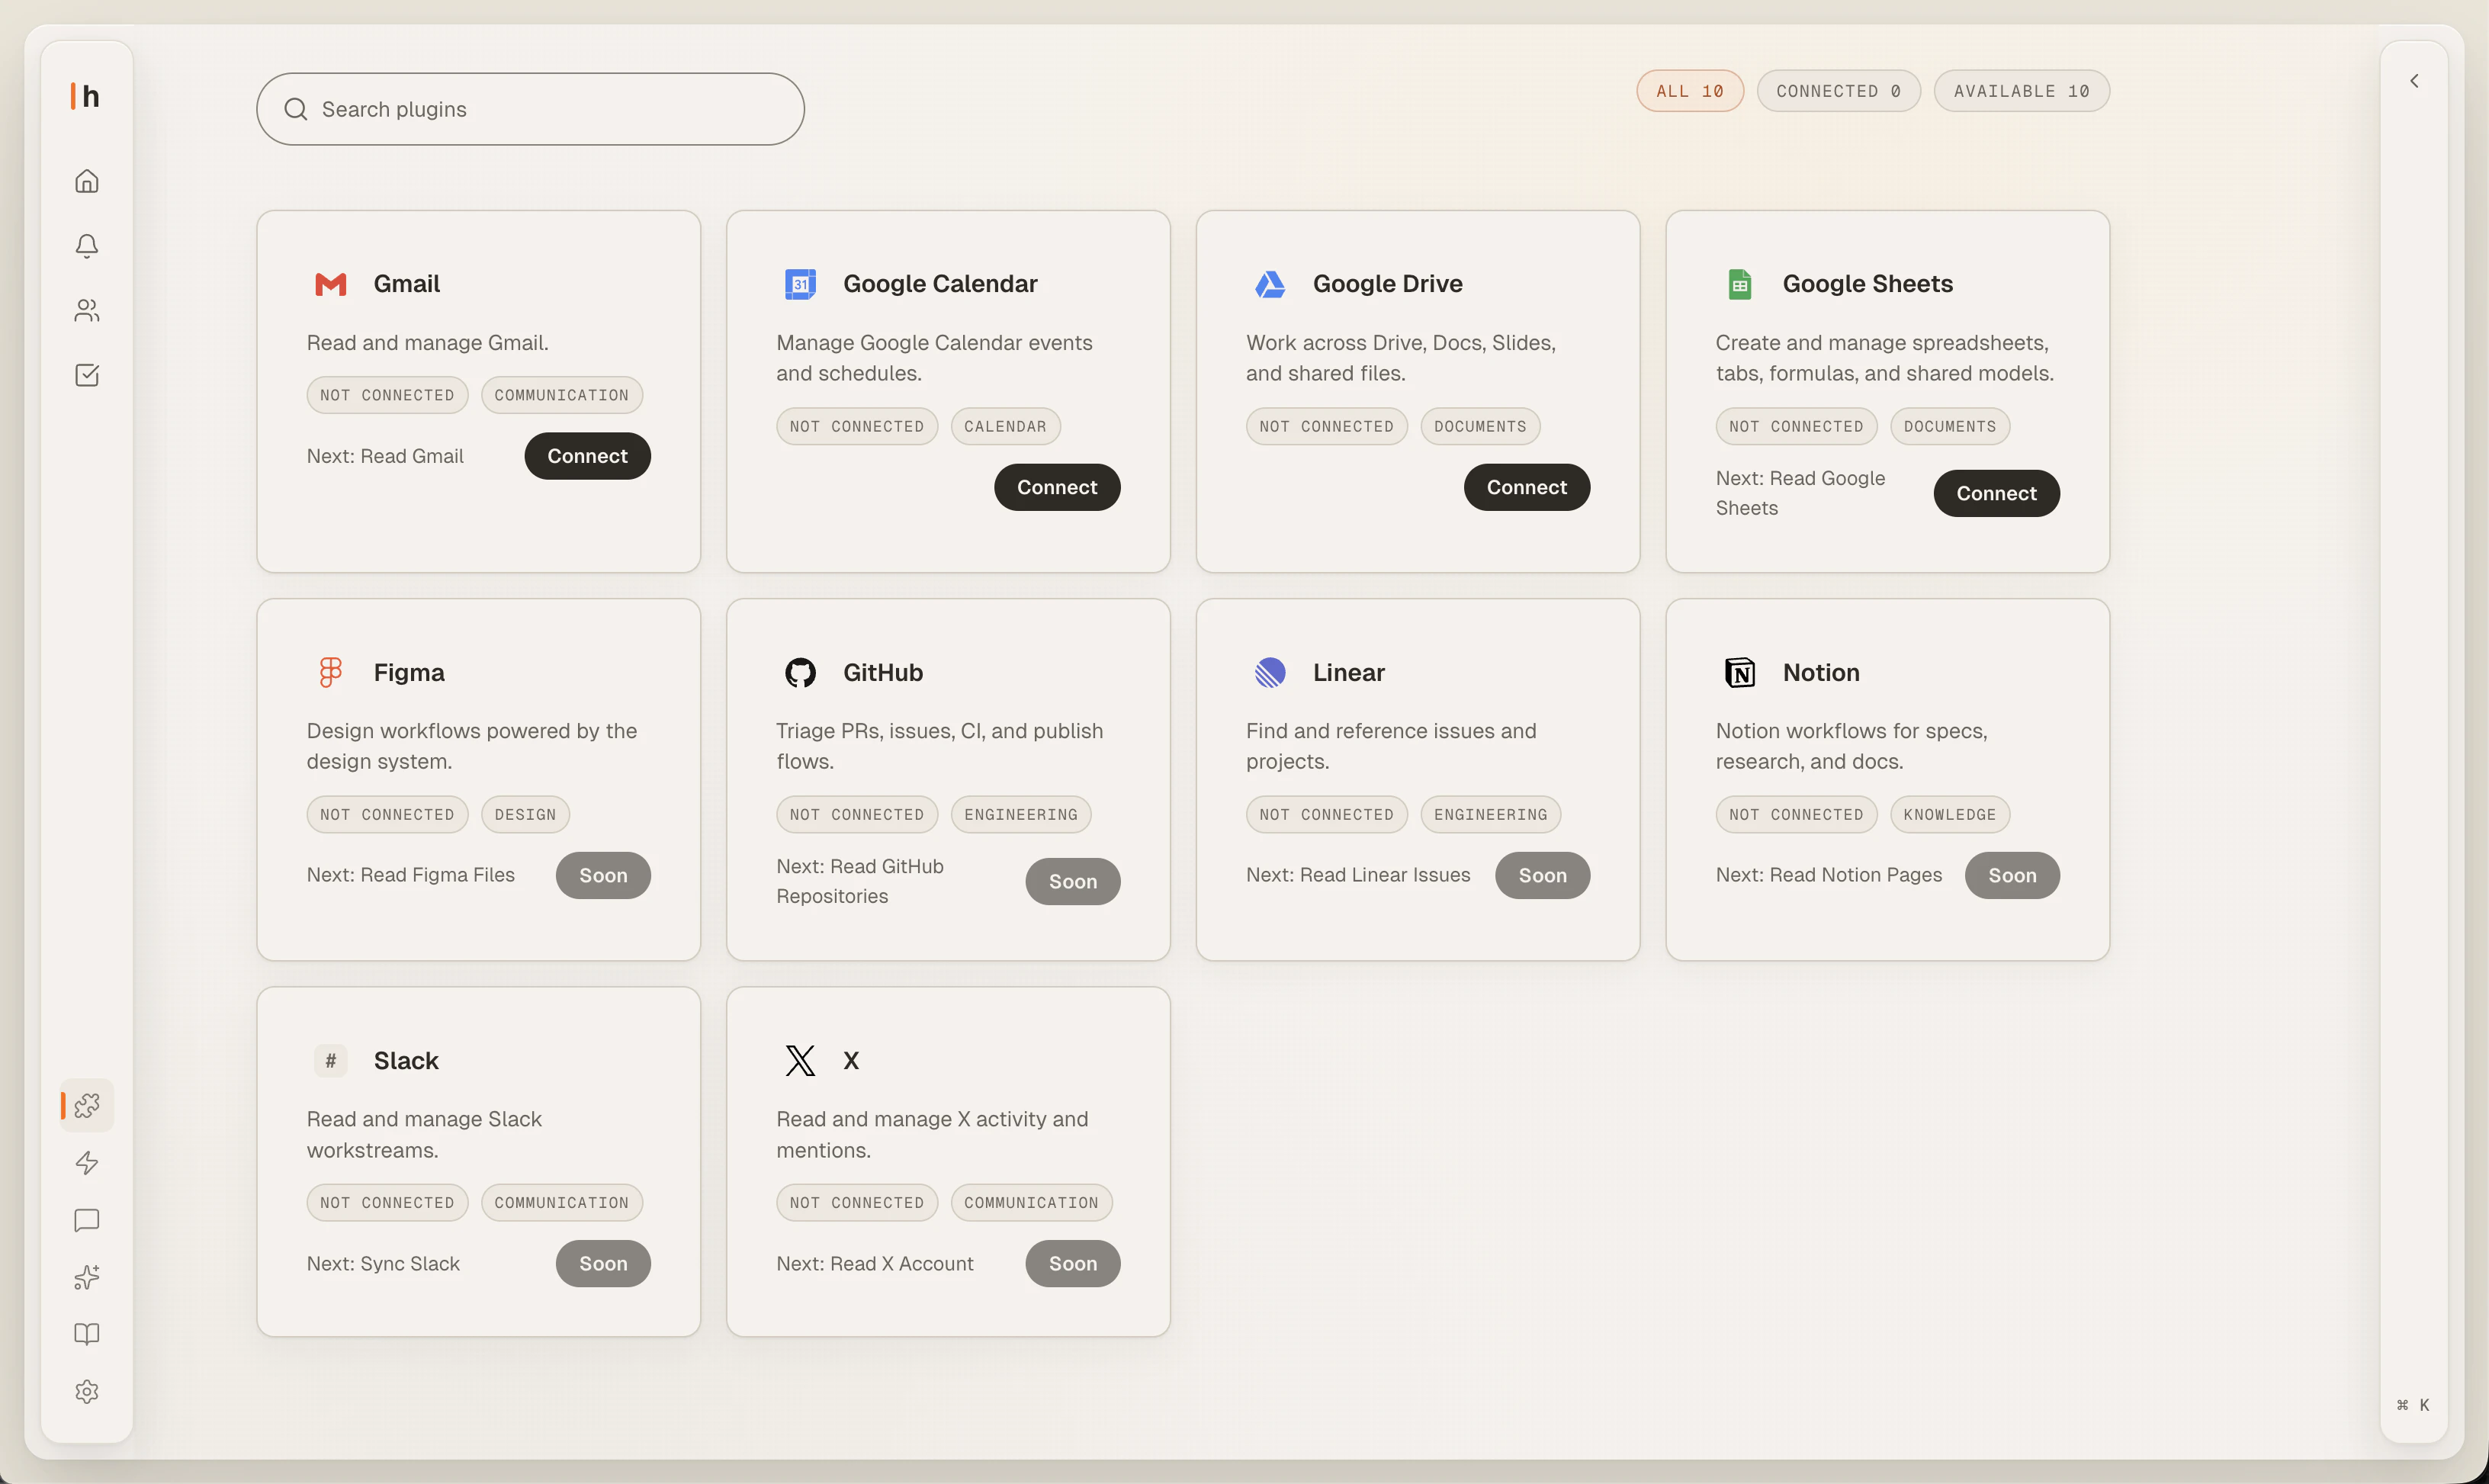This screenshot has height=1484, width=2489.
Task: Open the ⌘ K command shortcut
Action: pyautogui.click(x=2413, y=1405)
